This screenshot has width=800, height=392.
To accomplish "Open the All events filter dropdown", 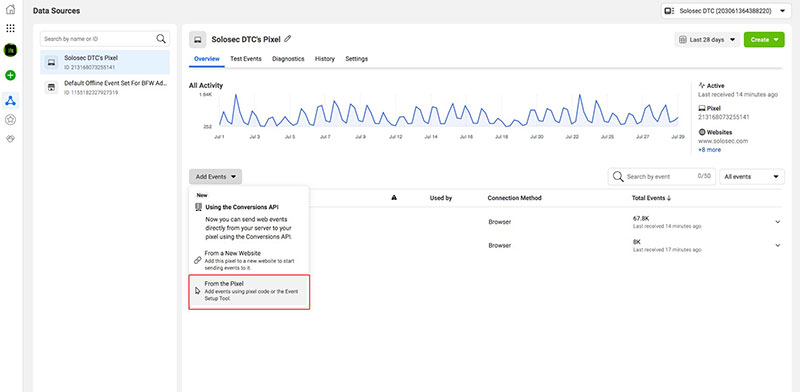I will [x=752, y=177].
